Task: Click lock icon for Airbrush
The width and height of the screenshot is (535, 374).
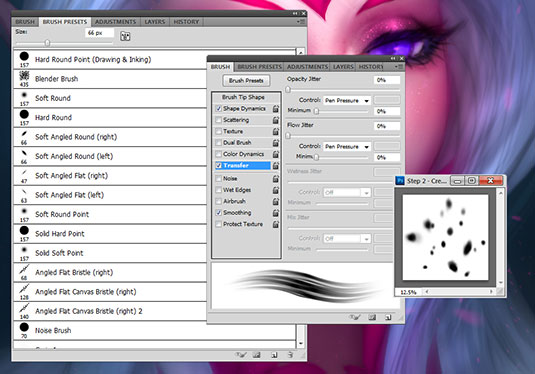Action: pos(276,201)
